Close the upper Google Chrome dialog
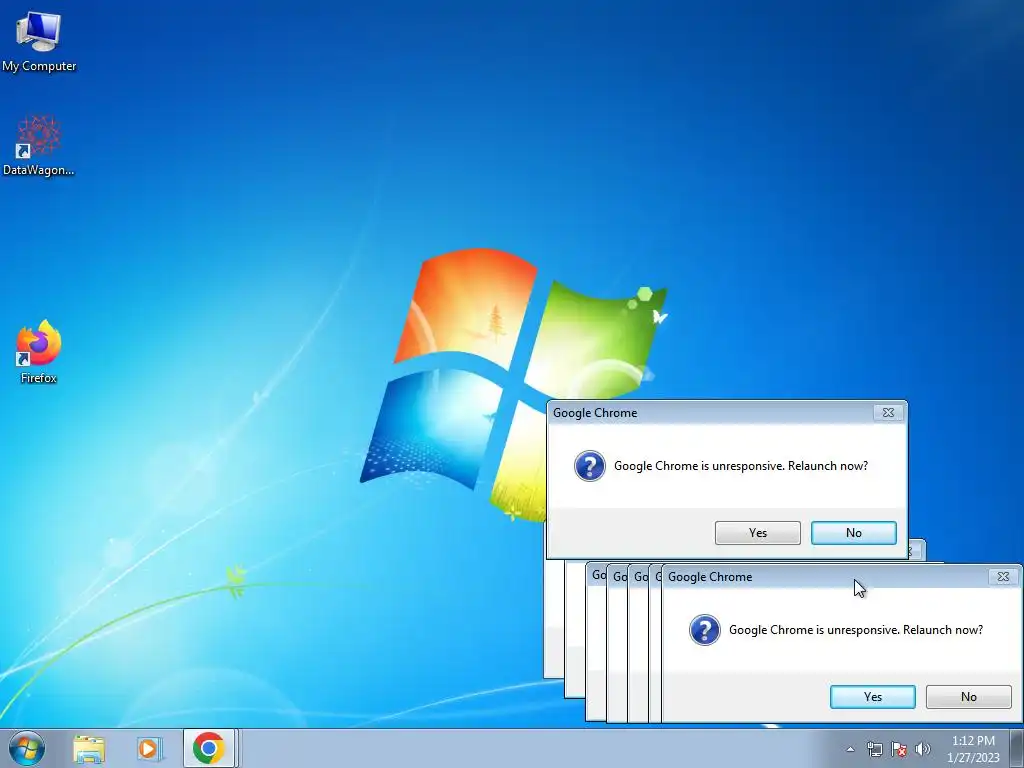1024x768 pixels. click(888, 413)
